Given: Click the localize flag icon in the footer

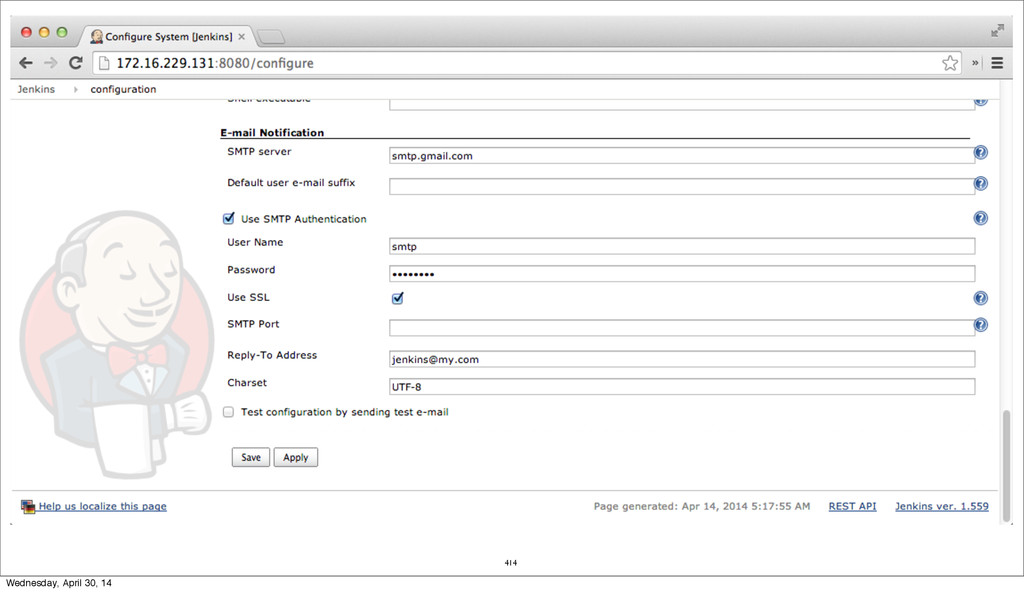Looking at the screenshot, I should (x=27, y=506).
